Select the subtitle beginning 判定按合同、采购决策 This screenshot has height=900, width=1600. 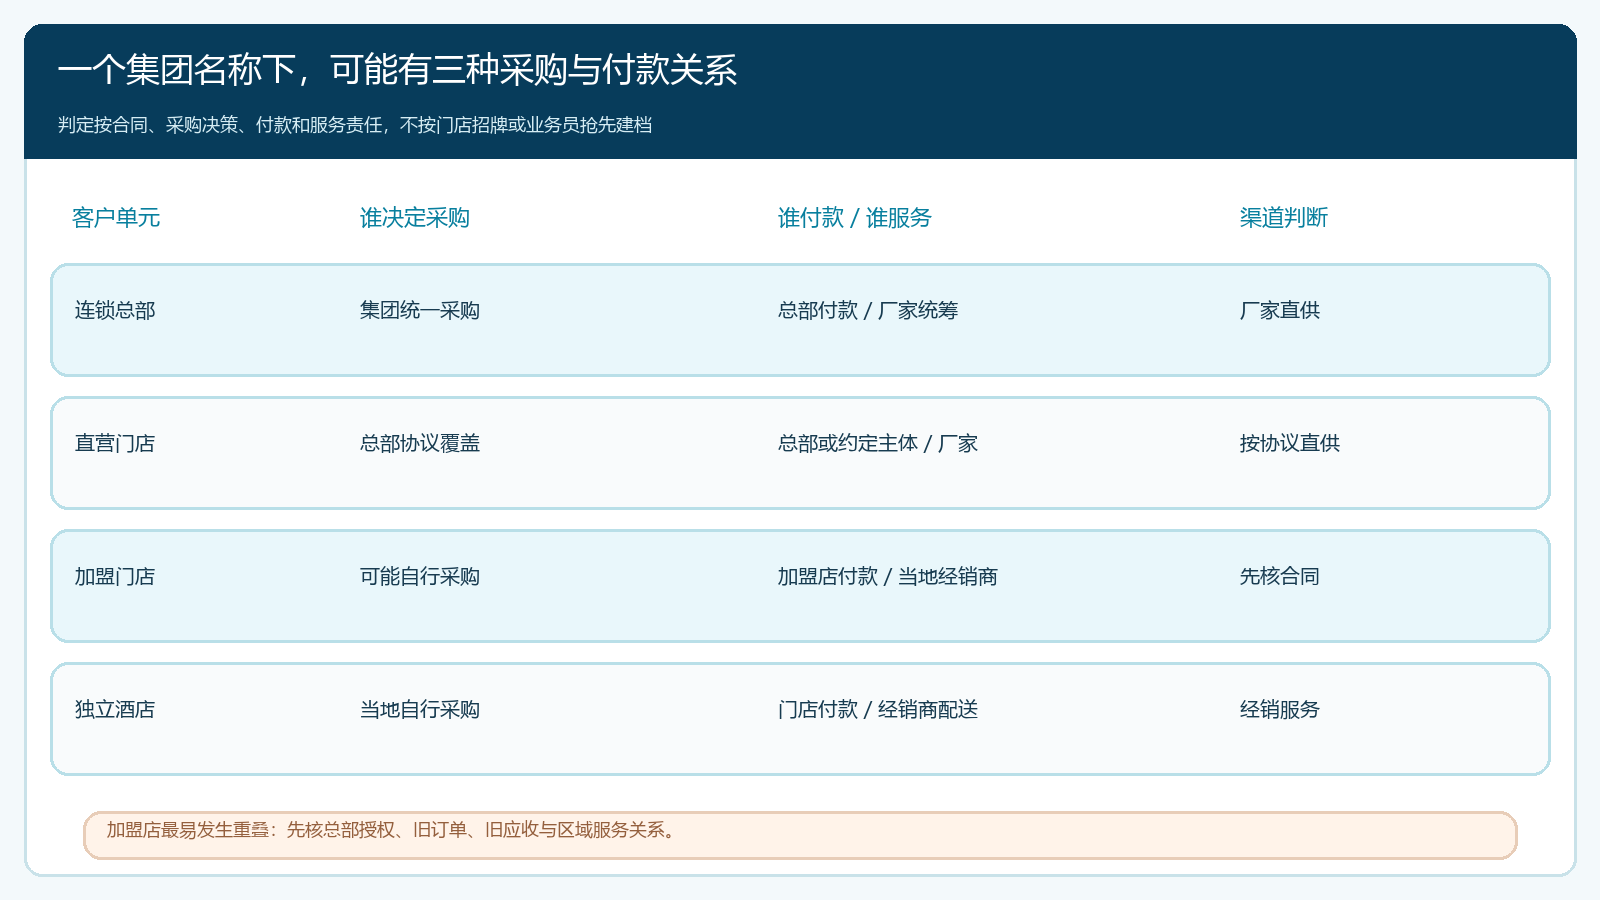click(x=355, y=125)
